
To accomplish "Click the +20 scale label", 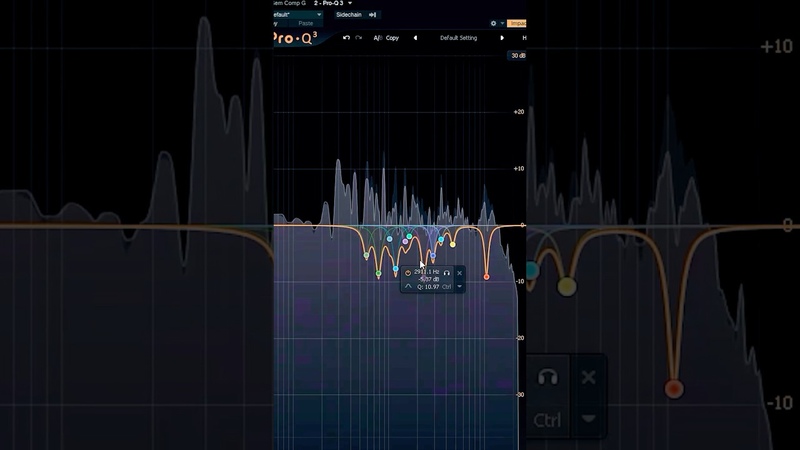I will [x=518, y=112].
